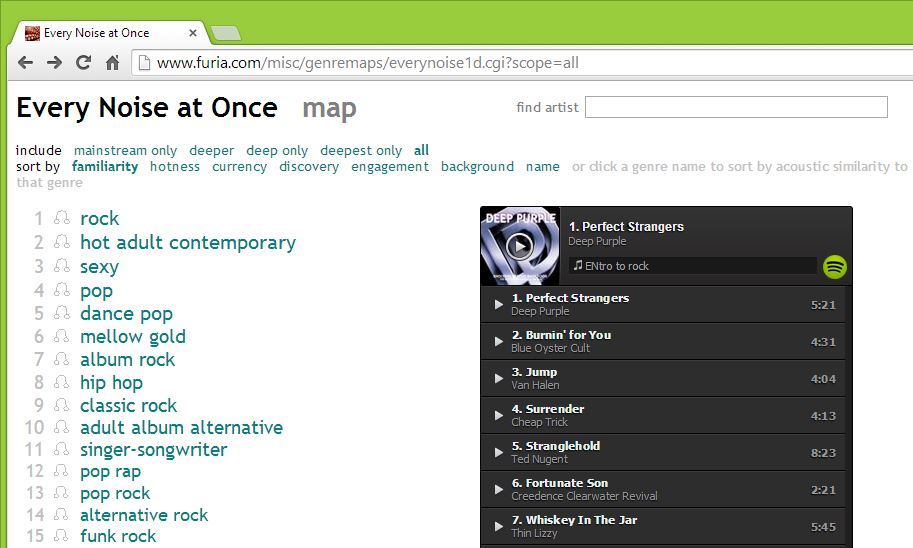The width and height of the screenshot is (913, 548).
Task: Play track 5 Stranglehold
Action: [x=498, y=452]
